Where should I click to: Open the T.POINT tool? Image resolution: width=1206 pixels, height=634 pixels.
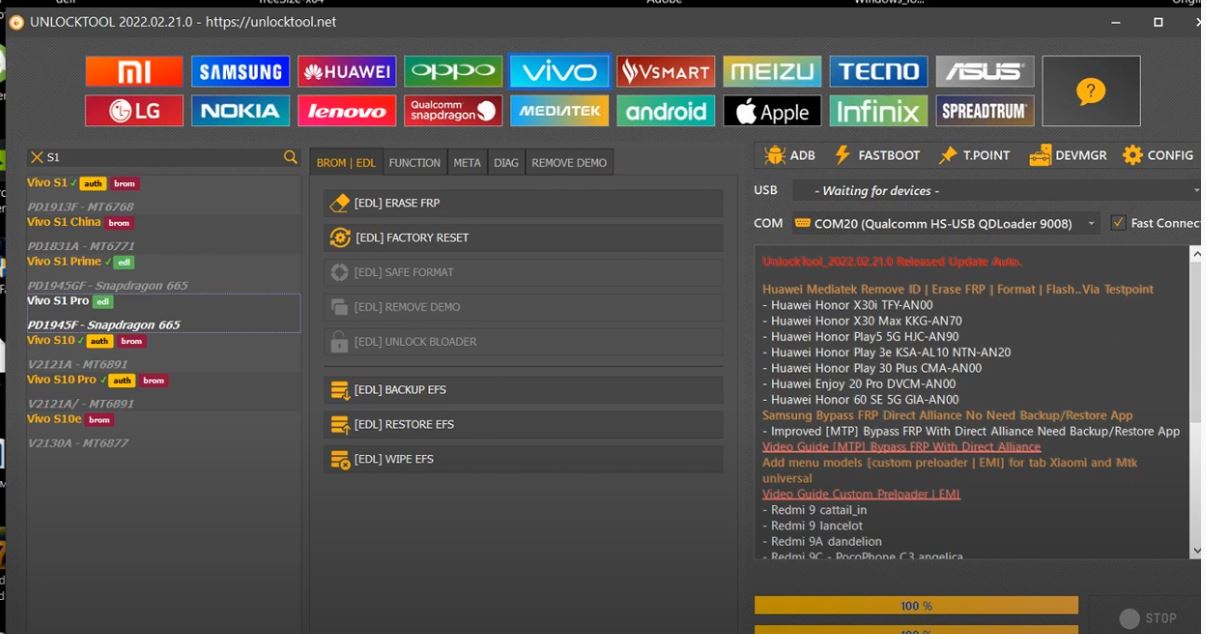tap(974, 155)
